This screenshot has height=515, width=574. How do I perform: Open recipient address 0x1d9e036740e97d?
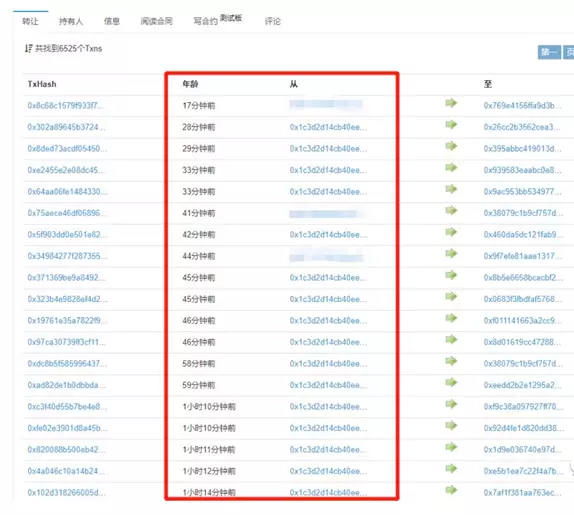(523, 449)
